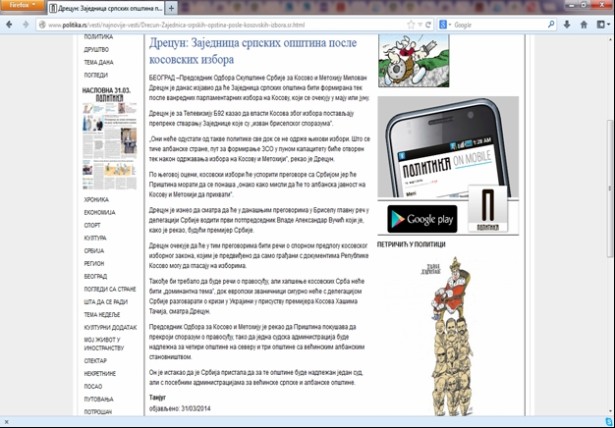
Task: Close the bottom bar with X icon
Action: click(x=6, y=422)
